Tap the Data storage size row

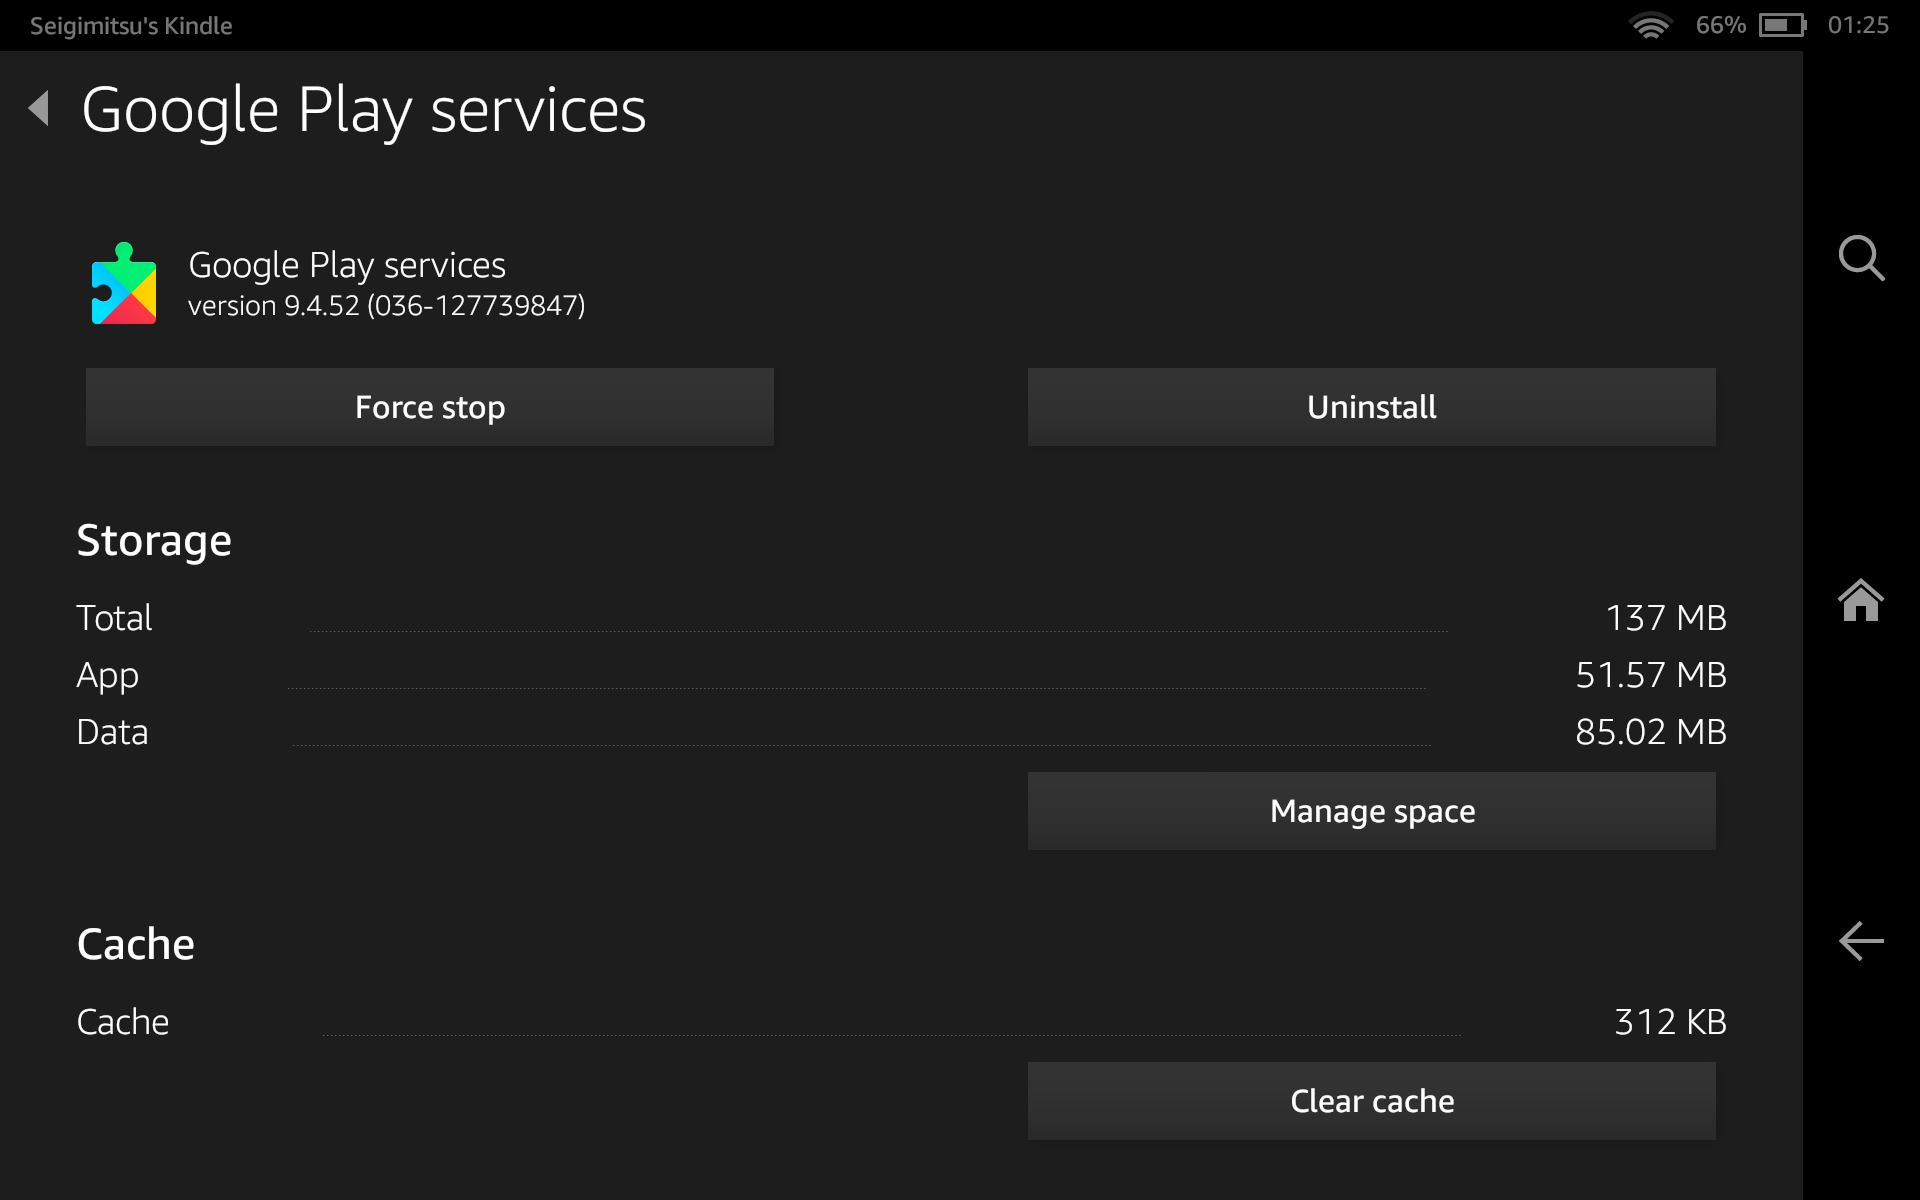[x=900, y=732]
